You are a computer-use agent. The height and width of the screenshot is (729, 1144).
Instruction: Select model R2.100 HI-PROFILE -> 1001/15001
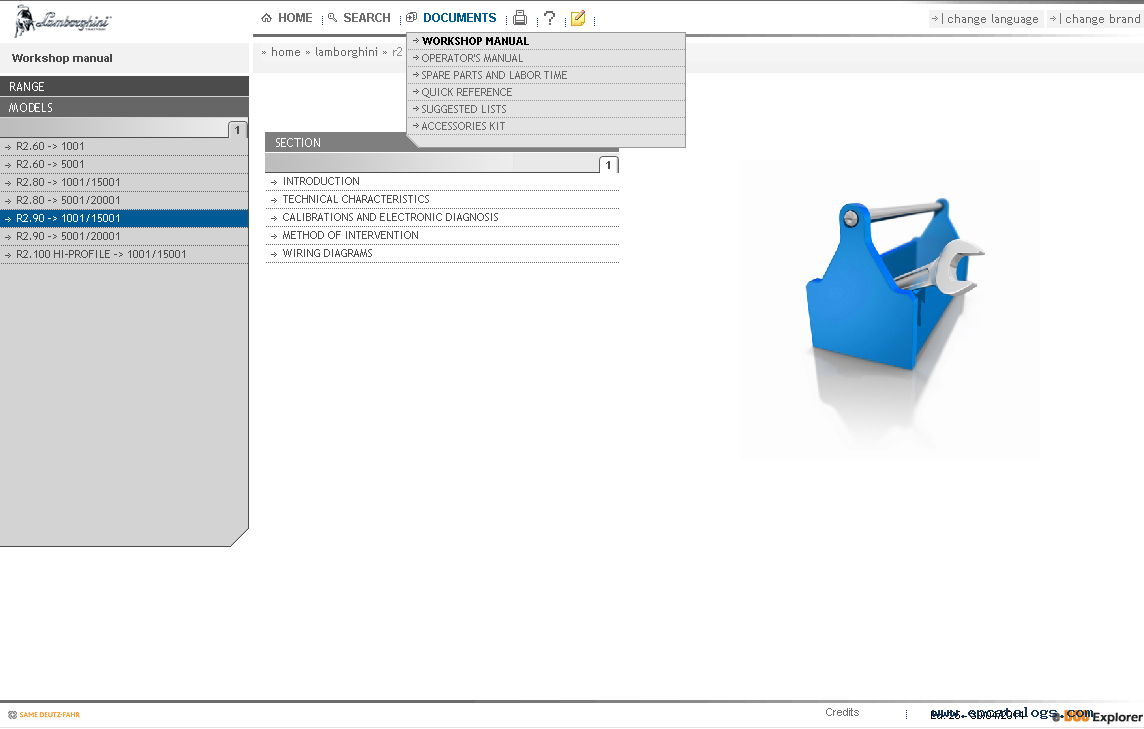pyautogui.click(x=124, y=254)
